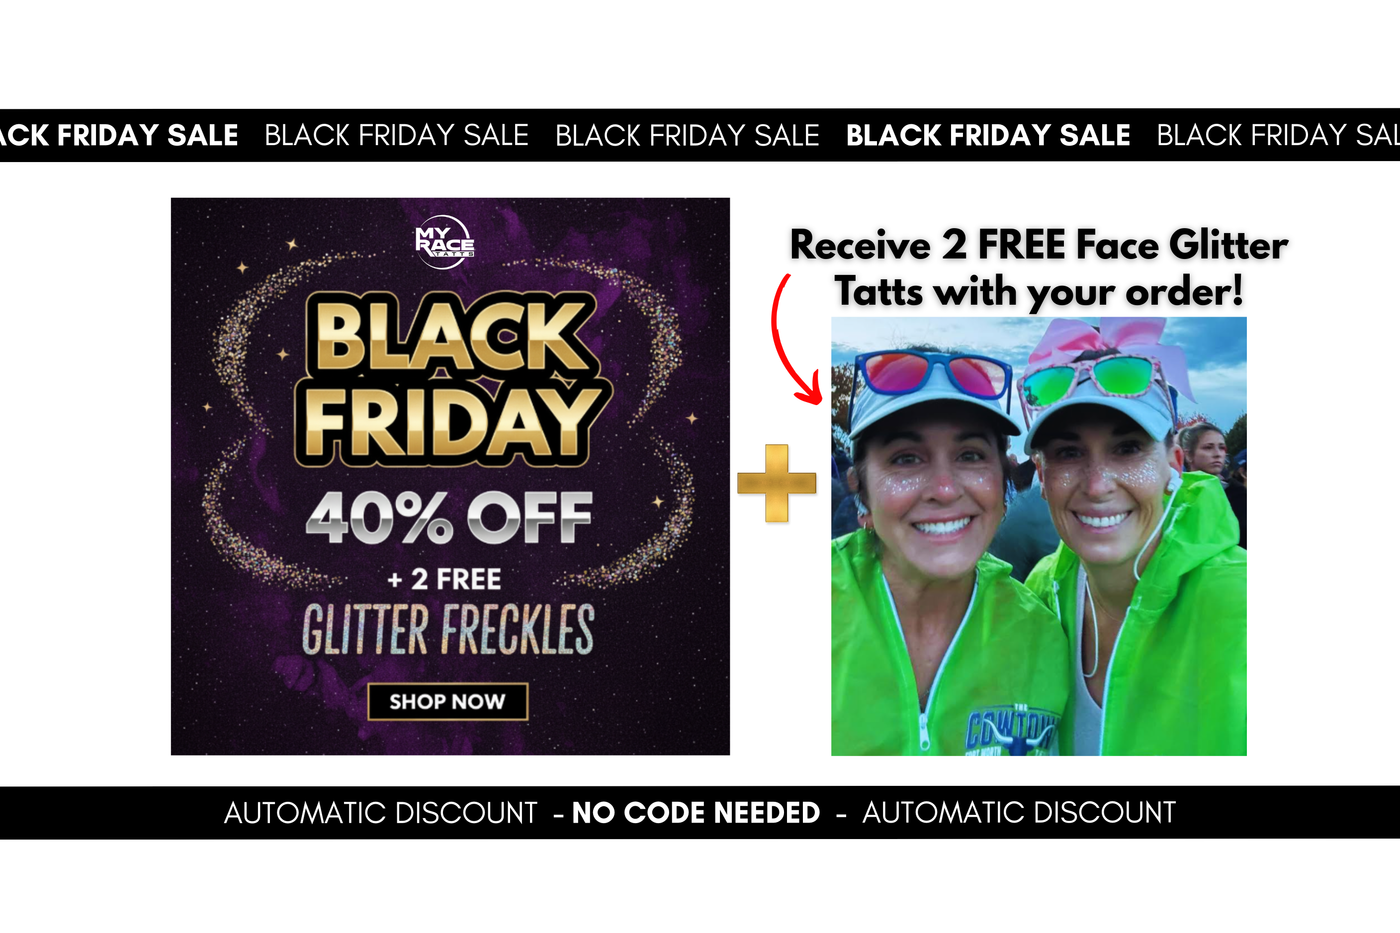Click the third BLACK FRIDAY SALE banner text
Viewport: 1400px width, 933px height.
687,135
